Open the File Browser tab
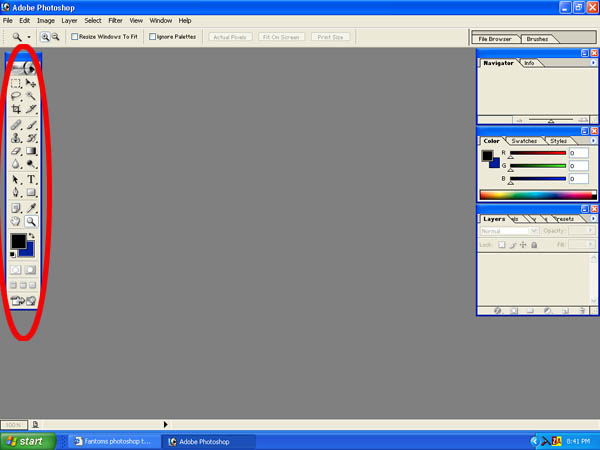This screenshot has width=600, height=450. tap(496, 38)
